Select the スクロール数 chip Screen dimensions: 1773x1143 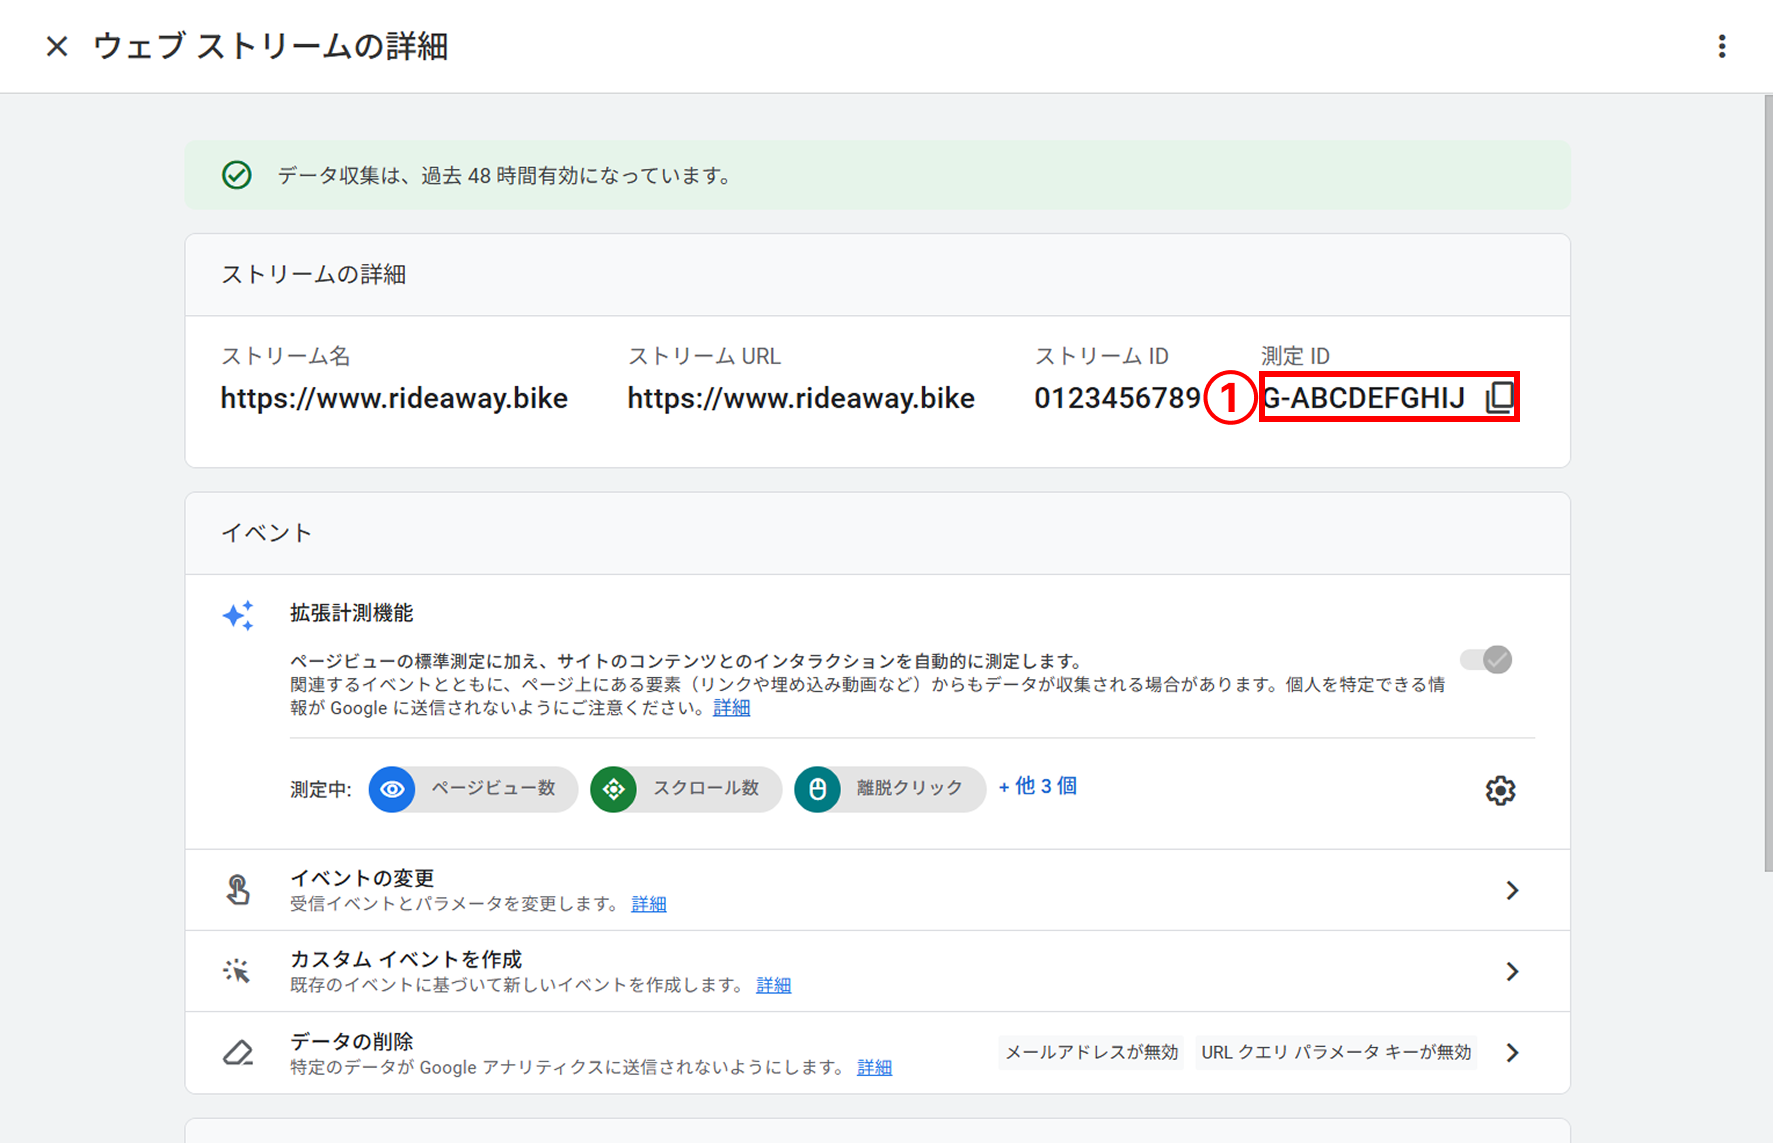(686, 789)
